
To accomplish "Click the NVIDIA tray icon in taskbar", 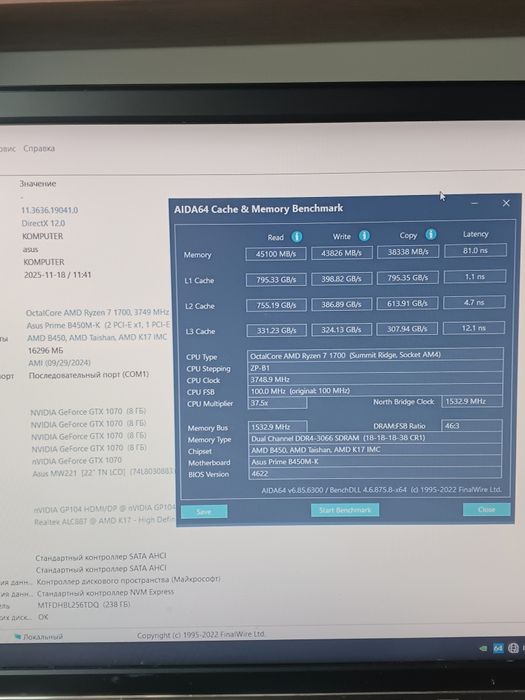I will pyautogui.click(x=483, y=649).
